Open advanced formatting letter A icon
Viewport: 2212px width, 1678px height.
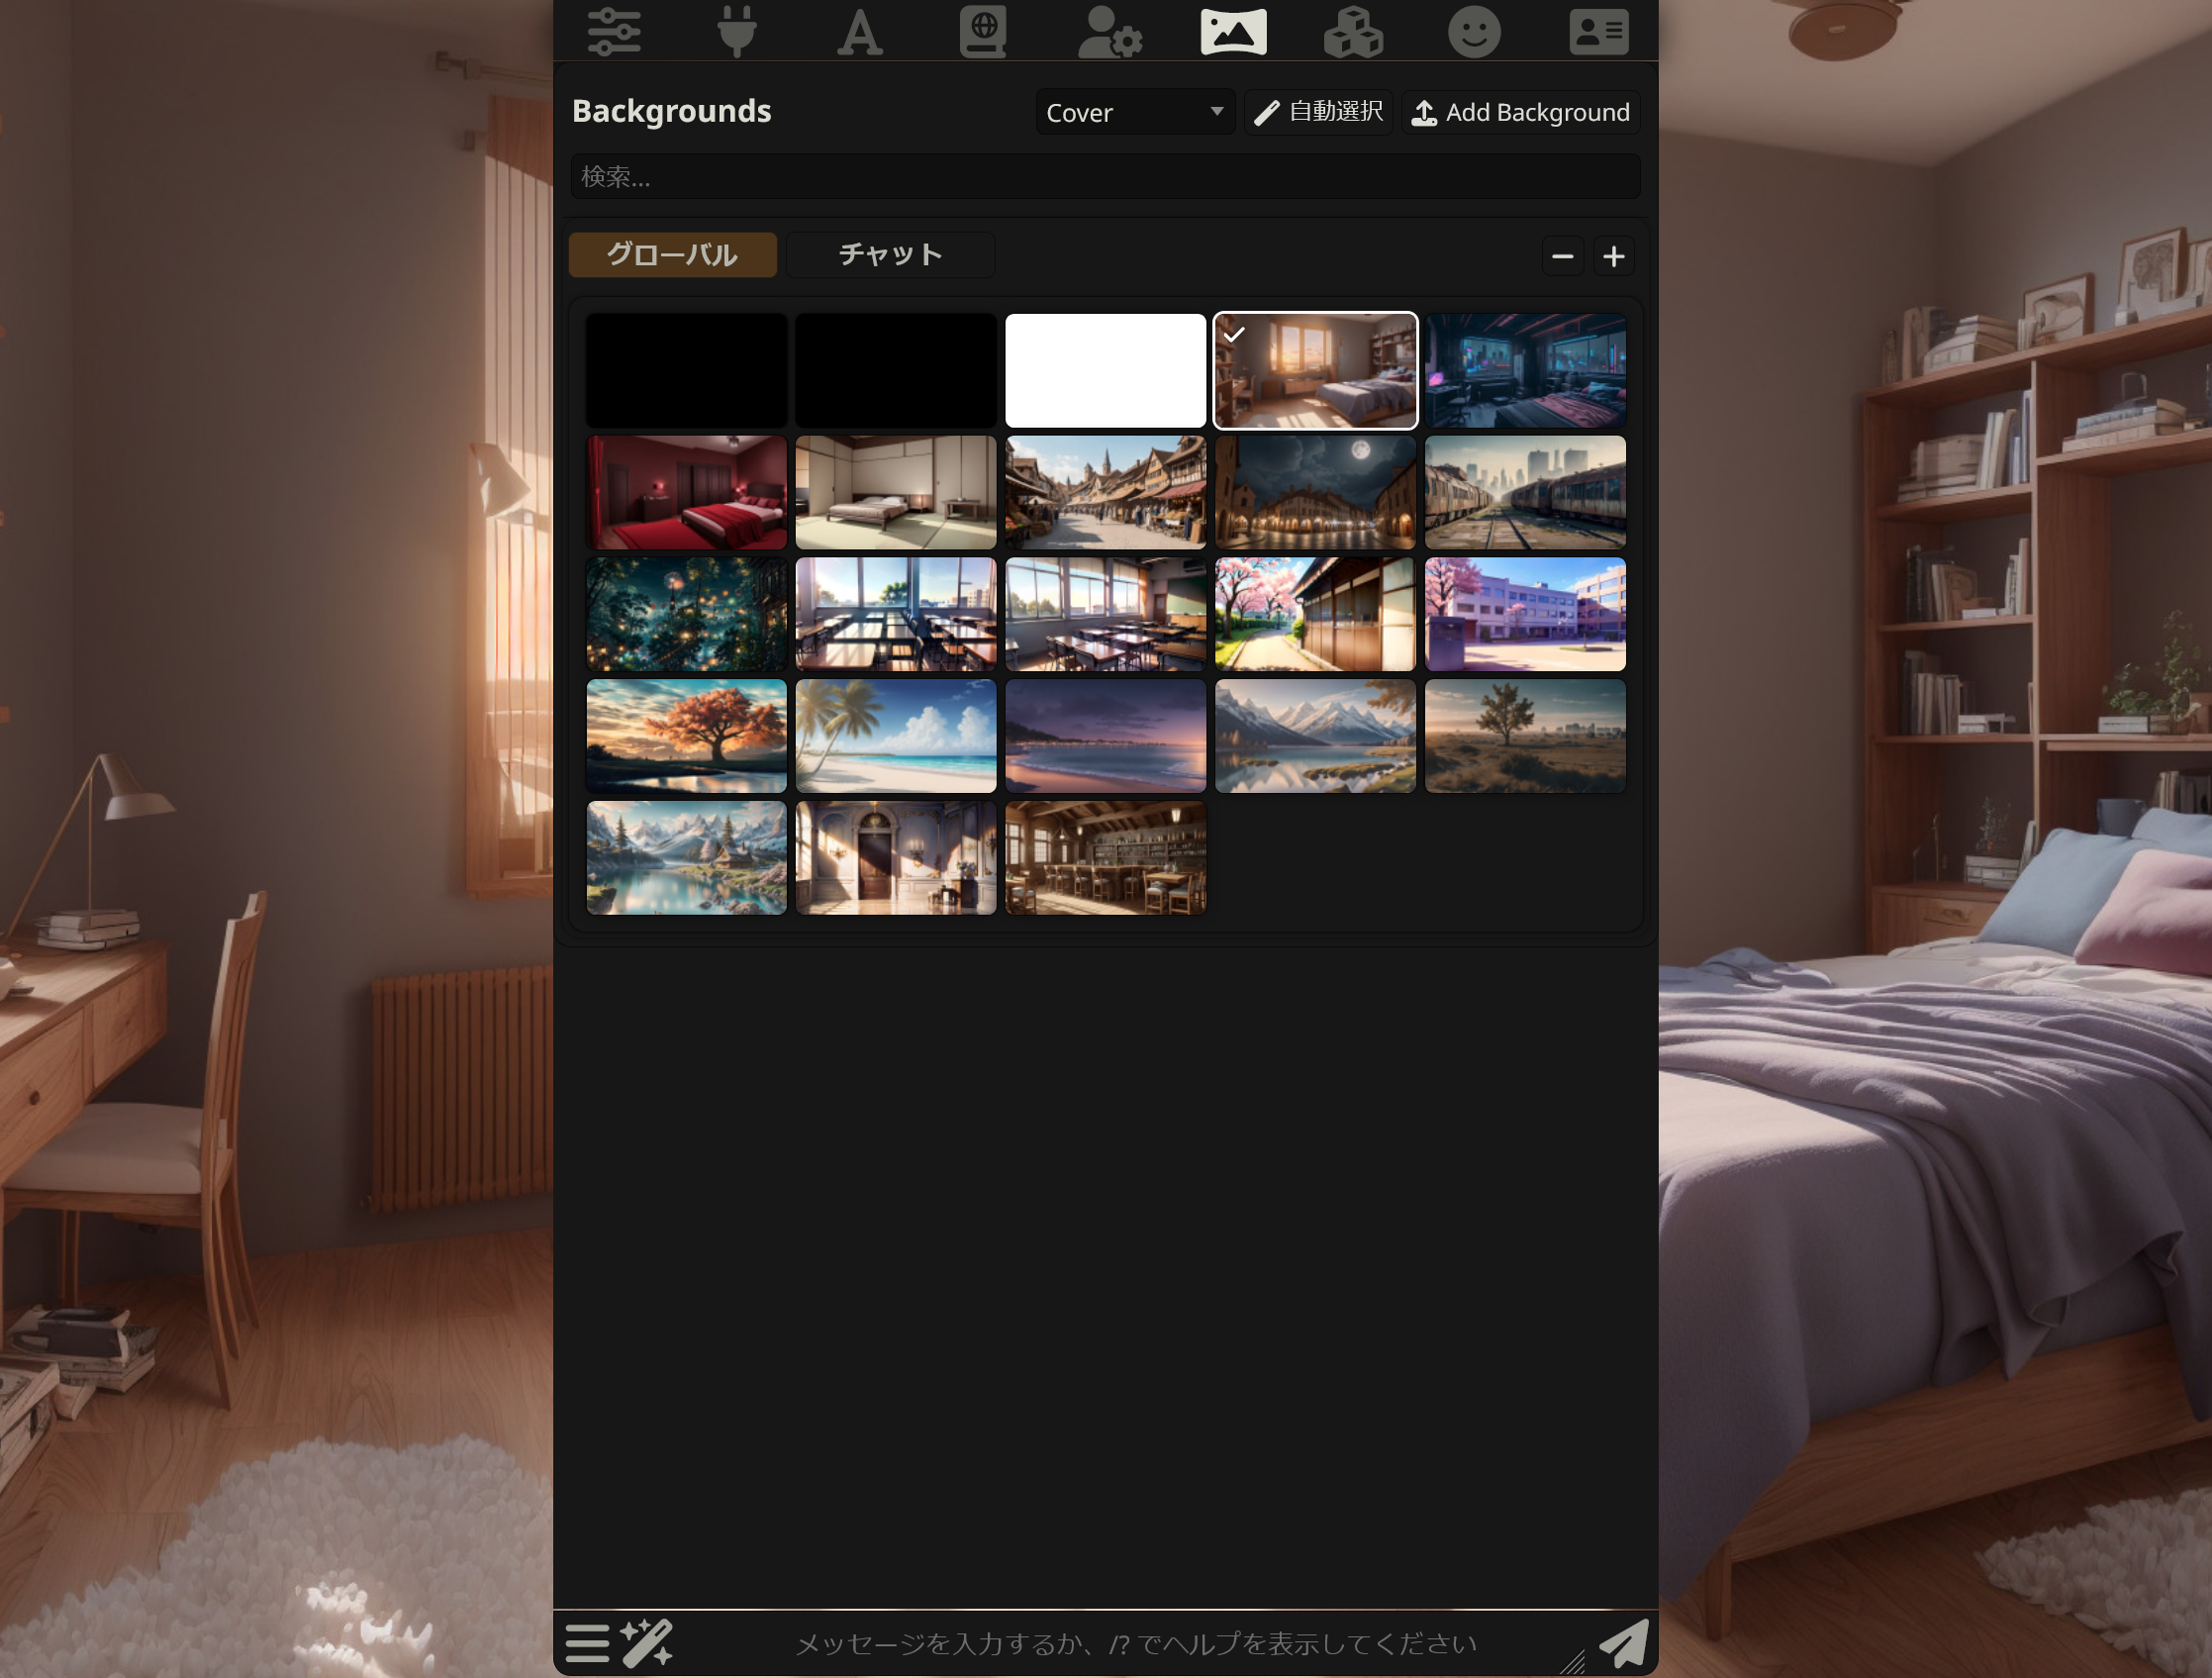(860, 32)
